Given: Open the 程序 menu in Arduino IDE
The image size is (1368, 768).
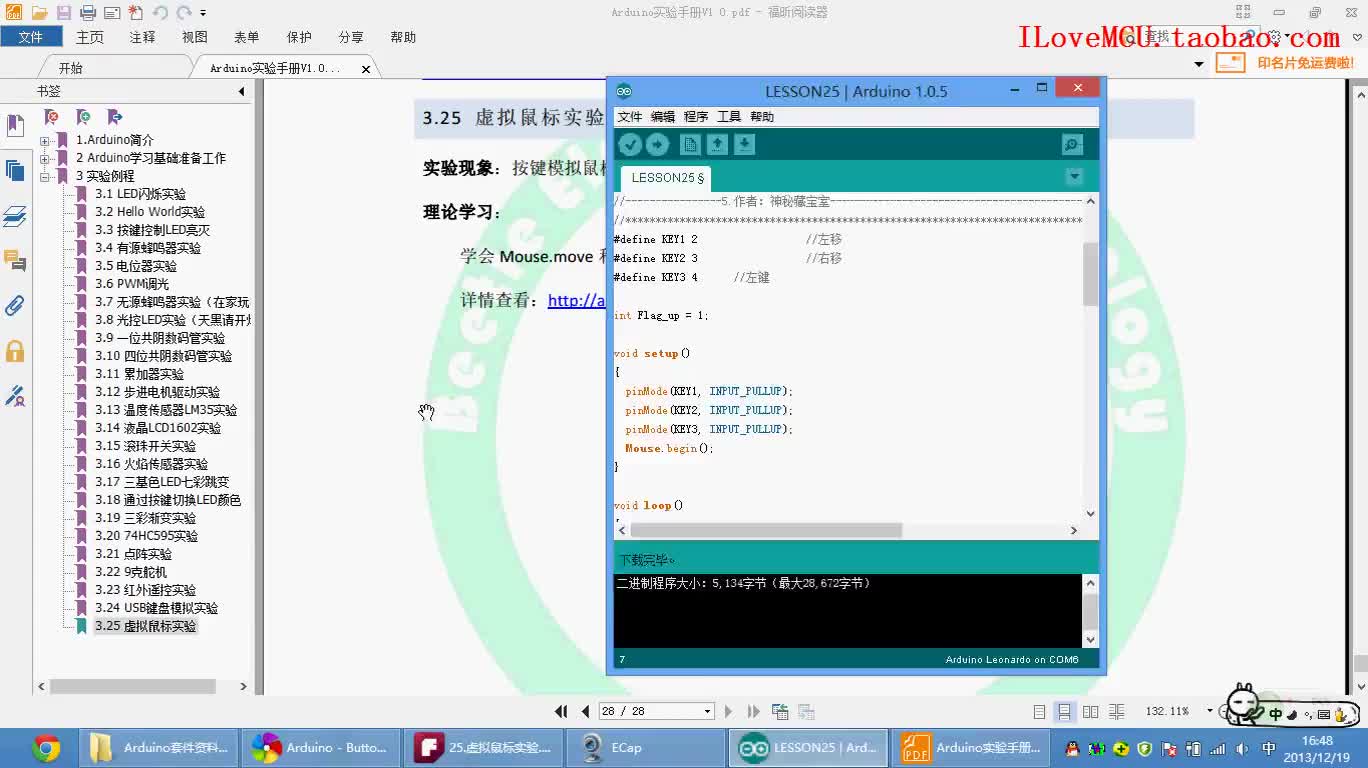Looking at the screenshot, I should 696,117.
